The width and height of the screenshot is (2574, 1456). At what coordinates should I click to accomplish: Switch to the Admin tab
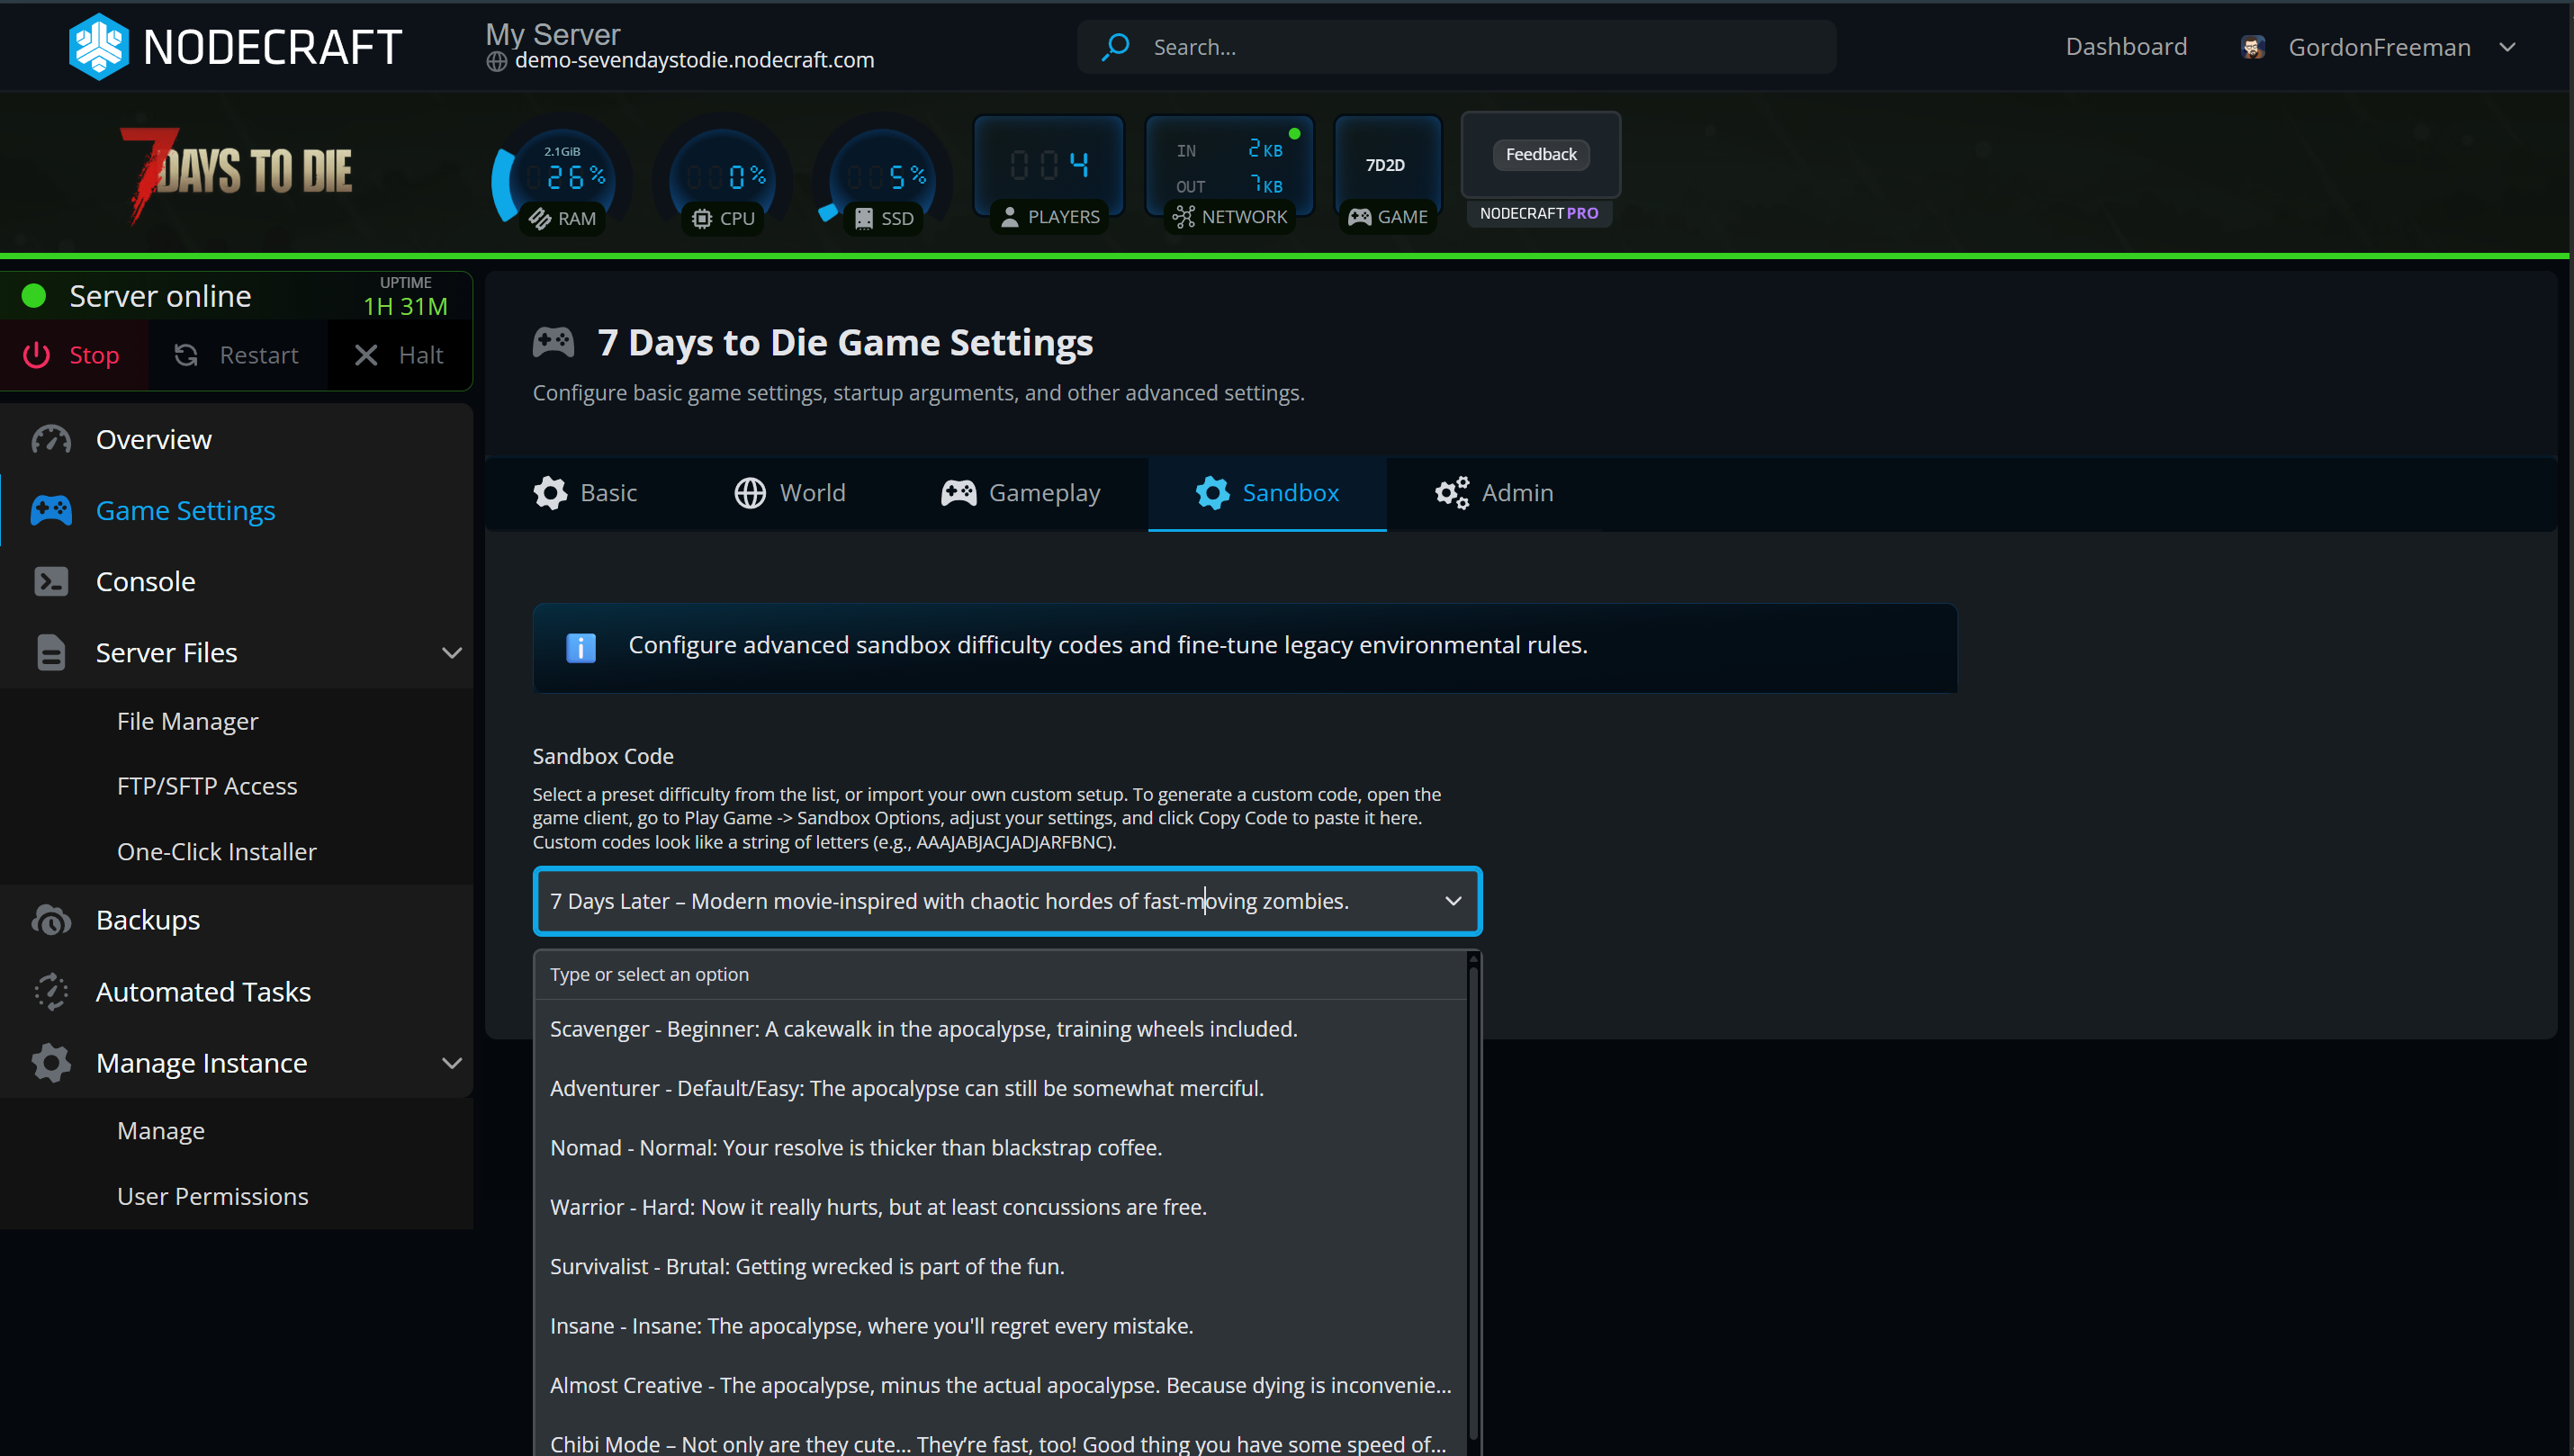[1494, 493]
